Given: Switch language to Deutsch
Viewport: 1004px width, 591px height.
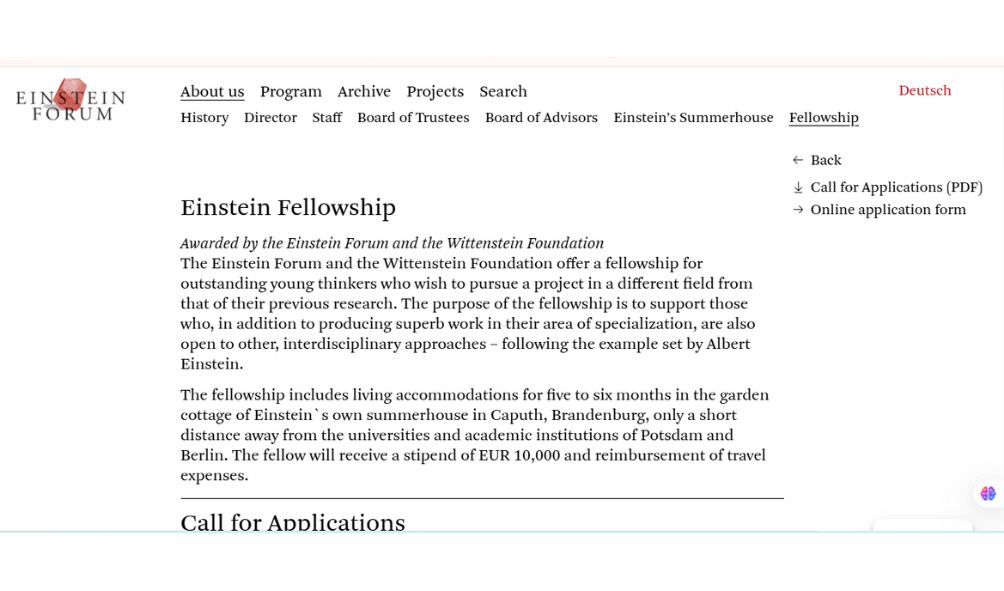Looking at the screenshot, I should tap(925, 91).
